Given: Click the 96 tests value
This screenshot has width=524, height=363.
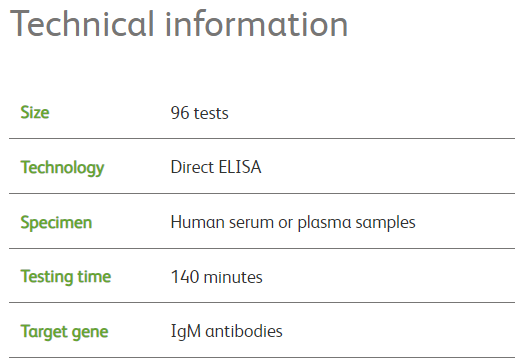Looking at the screenshot, I should point(200,113).
